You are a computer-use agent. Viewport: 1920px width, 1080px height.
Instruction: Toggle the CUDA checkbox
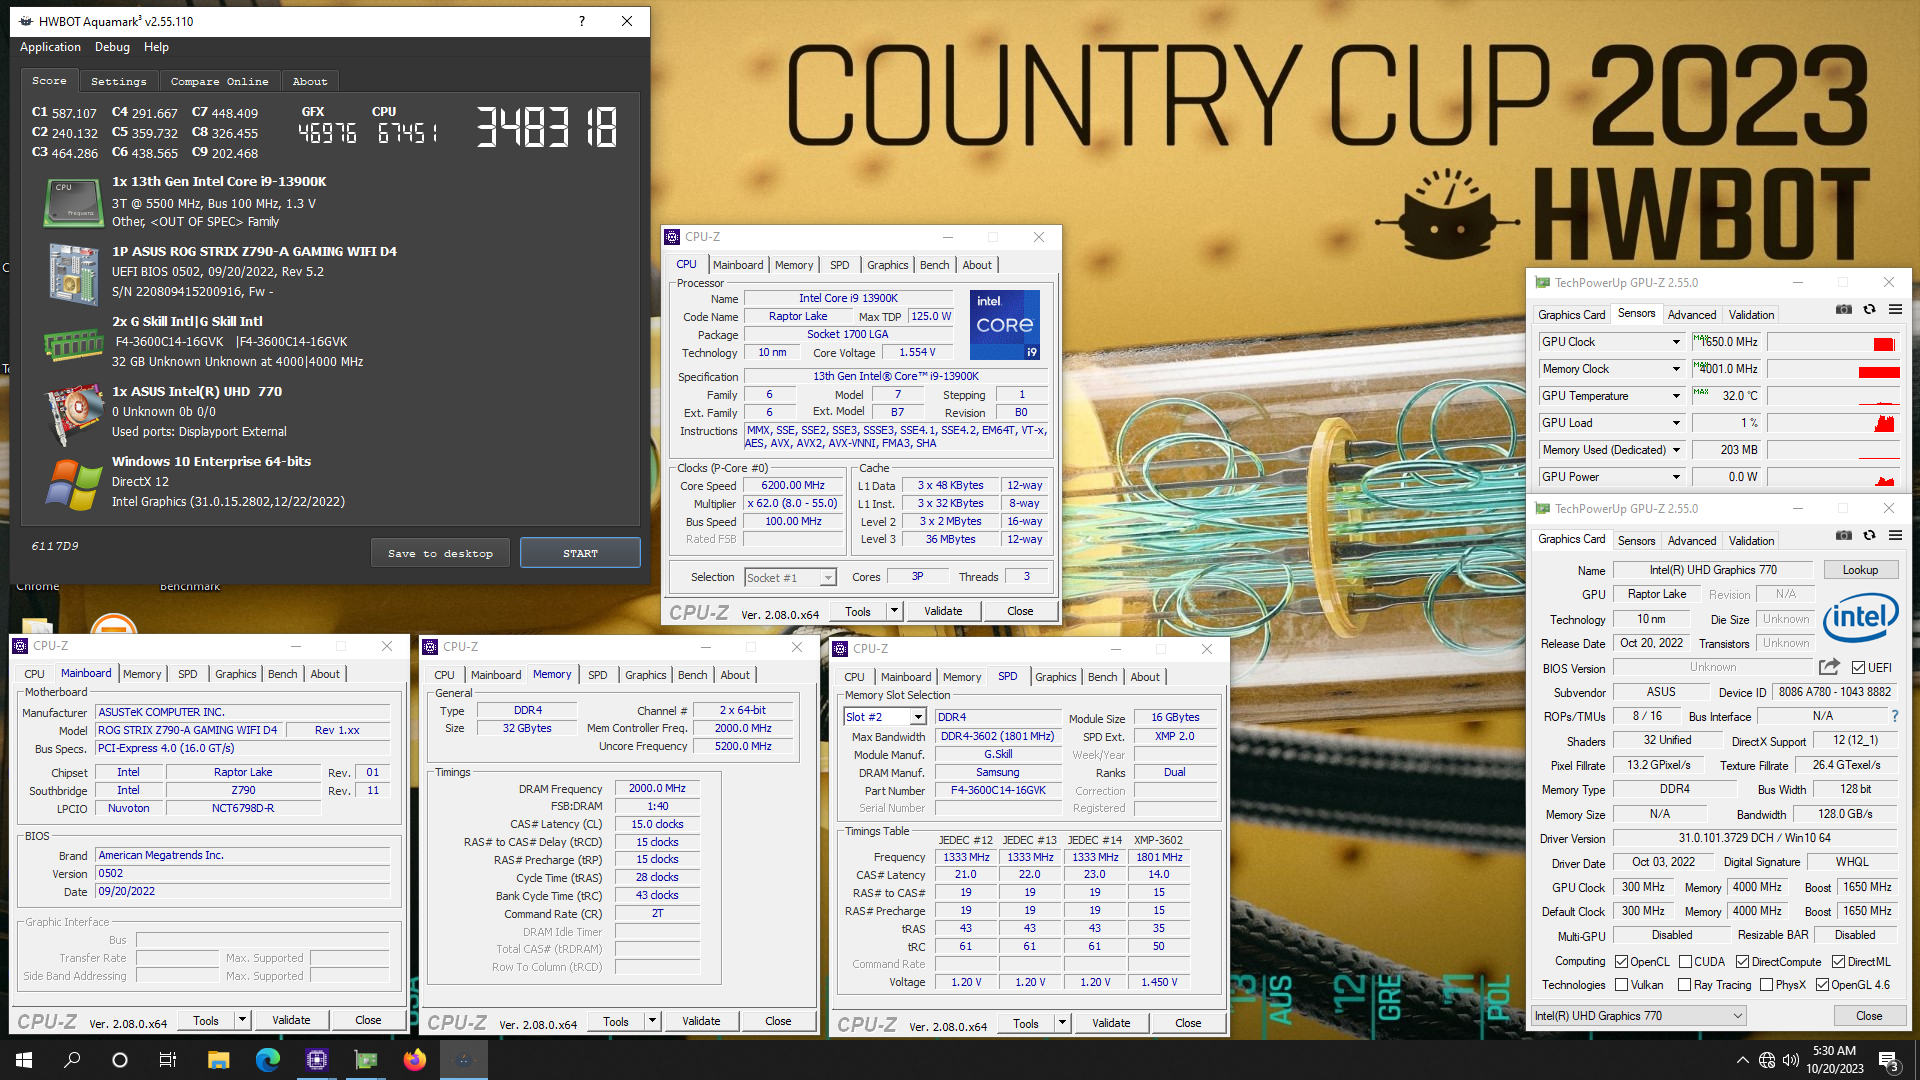[1686, 962]
